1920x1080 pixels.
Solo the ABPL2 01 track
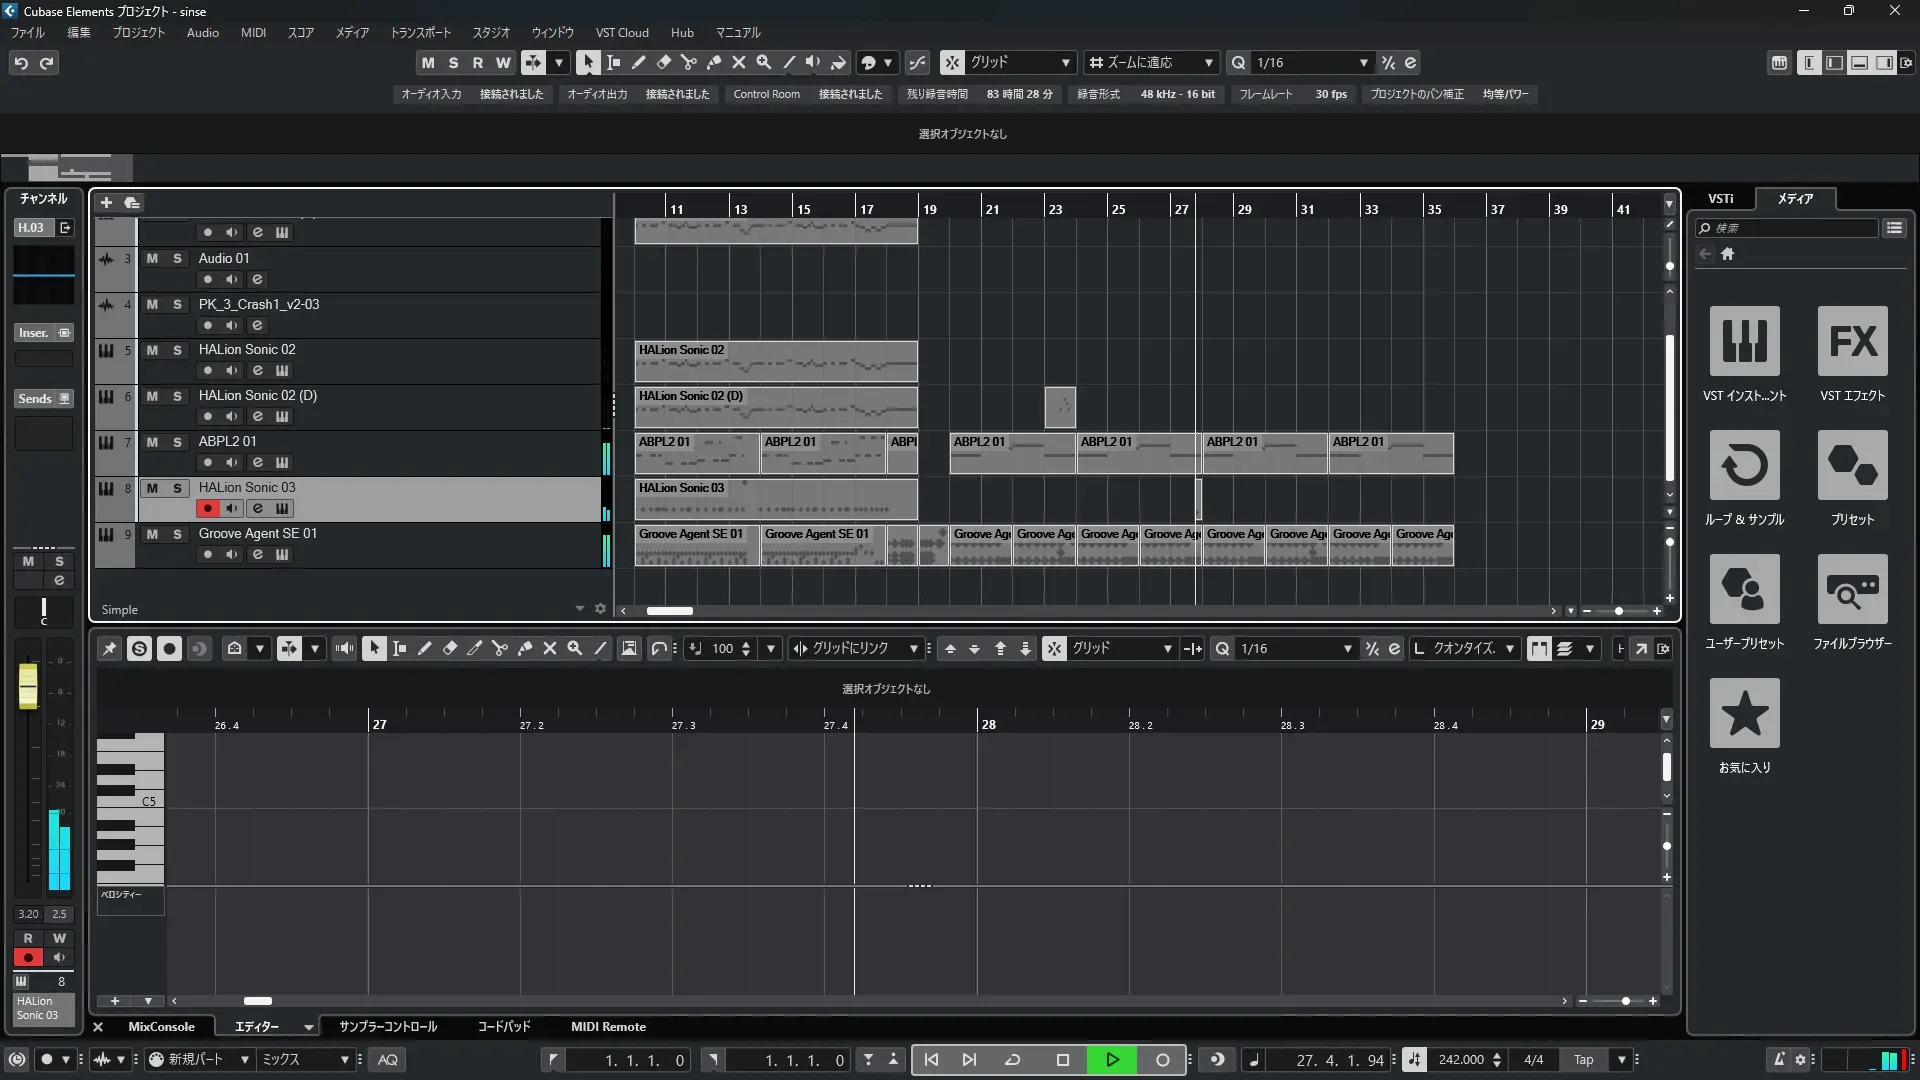point(177,442)
